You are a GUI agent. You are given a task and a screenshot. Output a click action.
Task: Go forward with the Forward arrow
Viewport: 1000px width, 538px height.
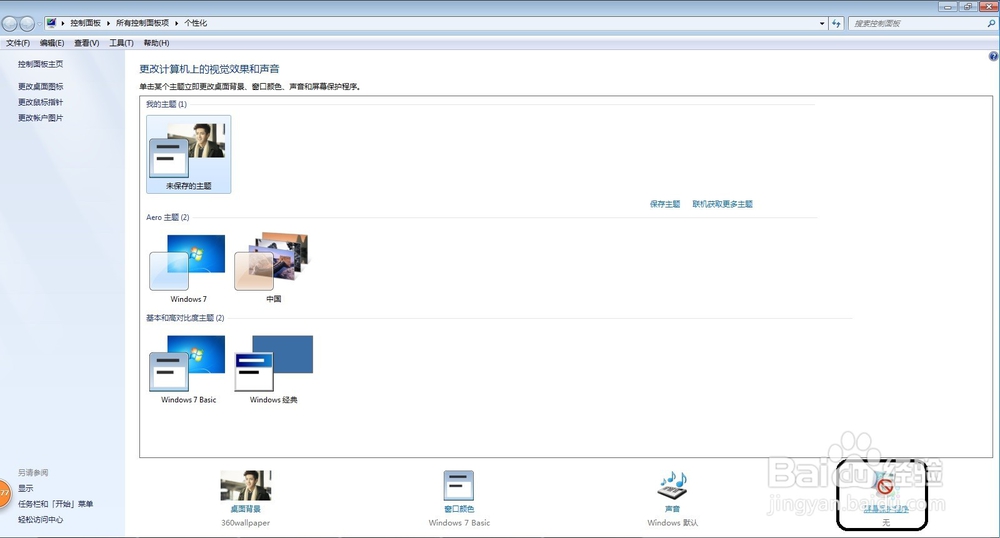[27, 24]
